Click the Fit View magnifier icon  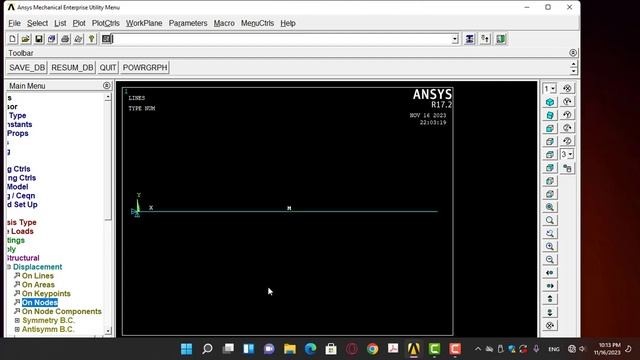click(550, 207)
